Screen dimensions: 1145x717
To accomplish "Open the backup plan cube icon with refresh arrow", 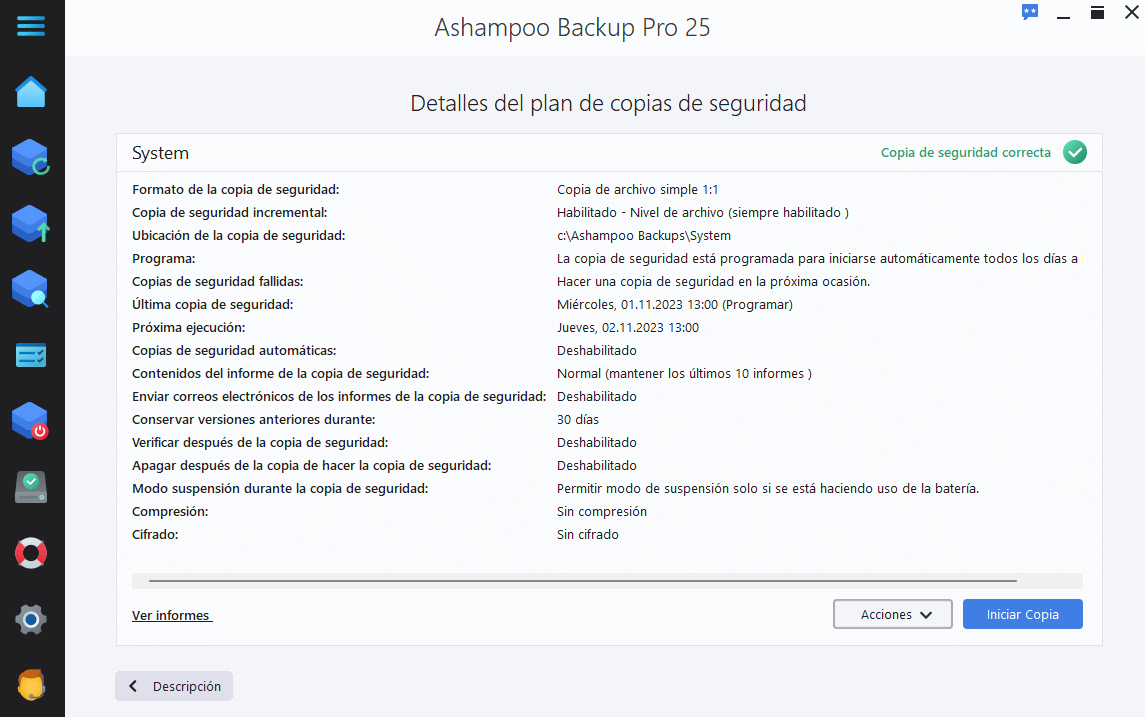I will pos(31,158).
